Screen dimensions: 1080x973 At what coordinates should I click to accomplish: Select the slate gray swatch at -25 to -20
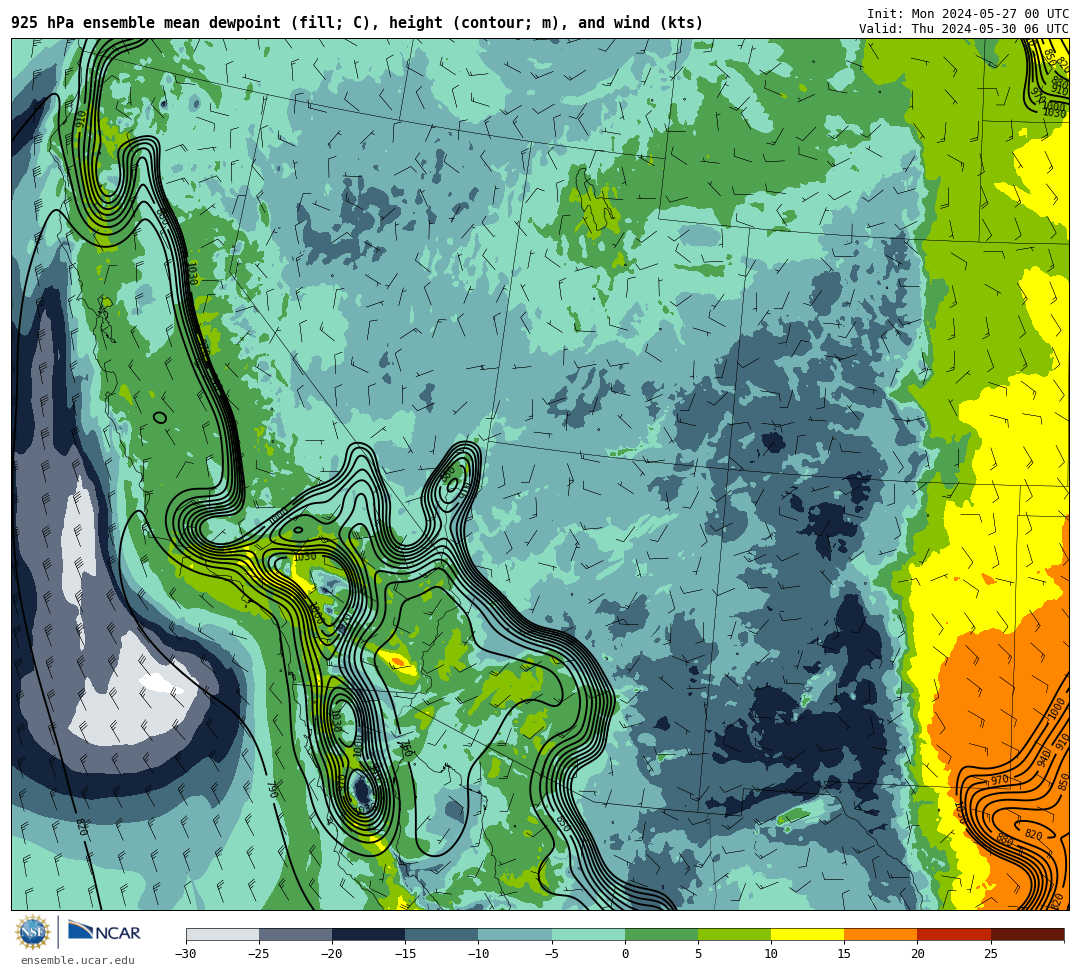click(x=295, y=934)
